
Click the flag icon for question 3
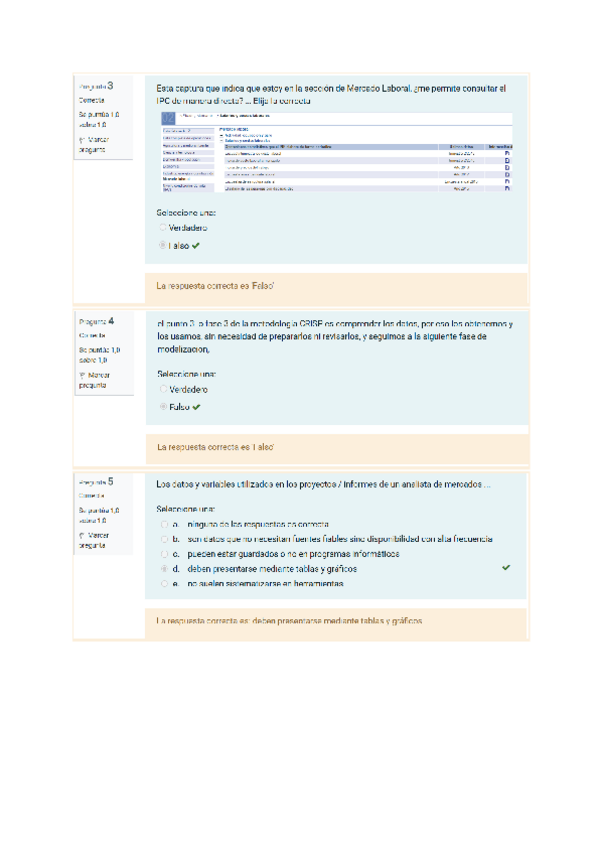81,140
